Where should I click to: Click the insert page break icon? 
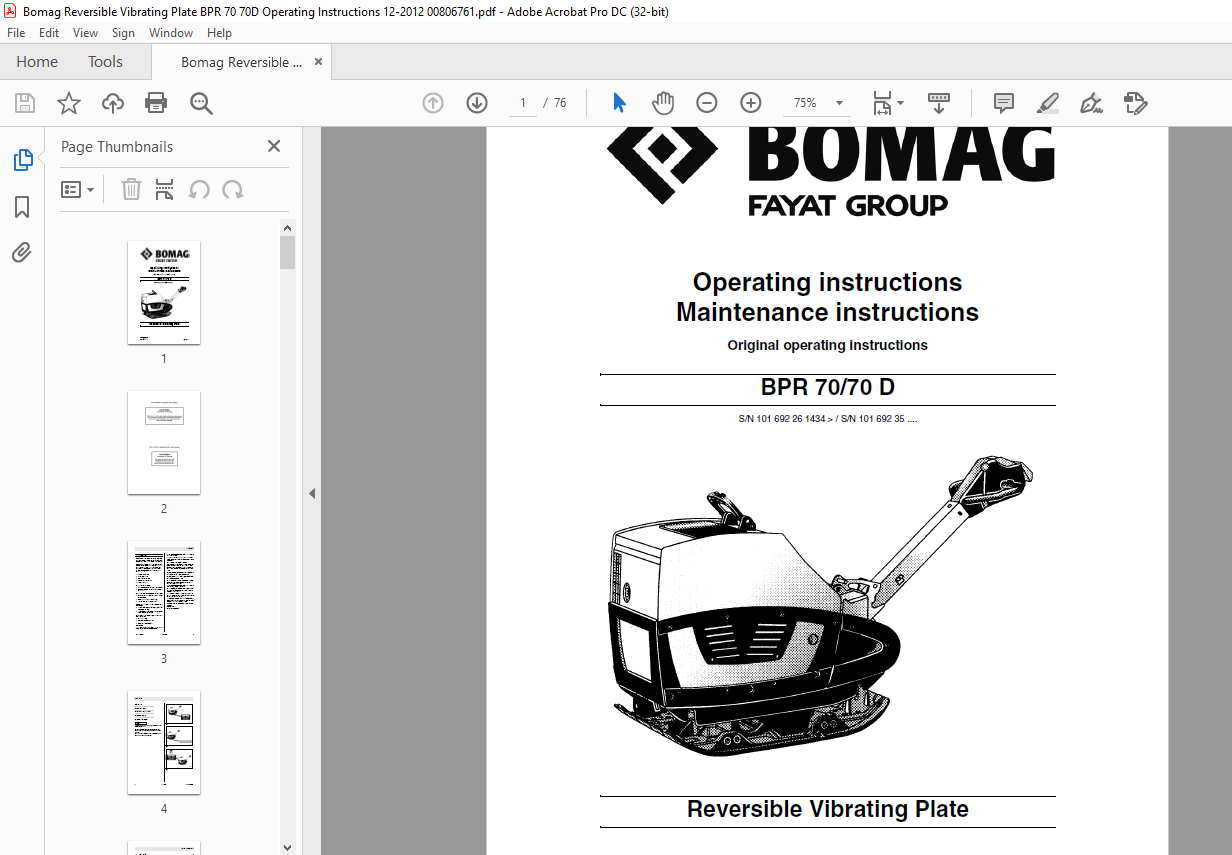[165, 189]
